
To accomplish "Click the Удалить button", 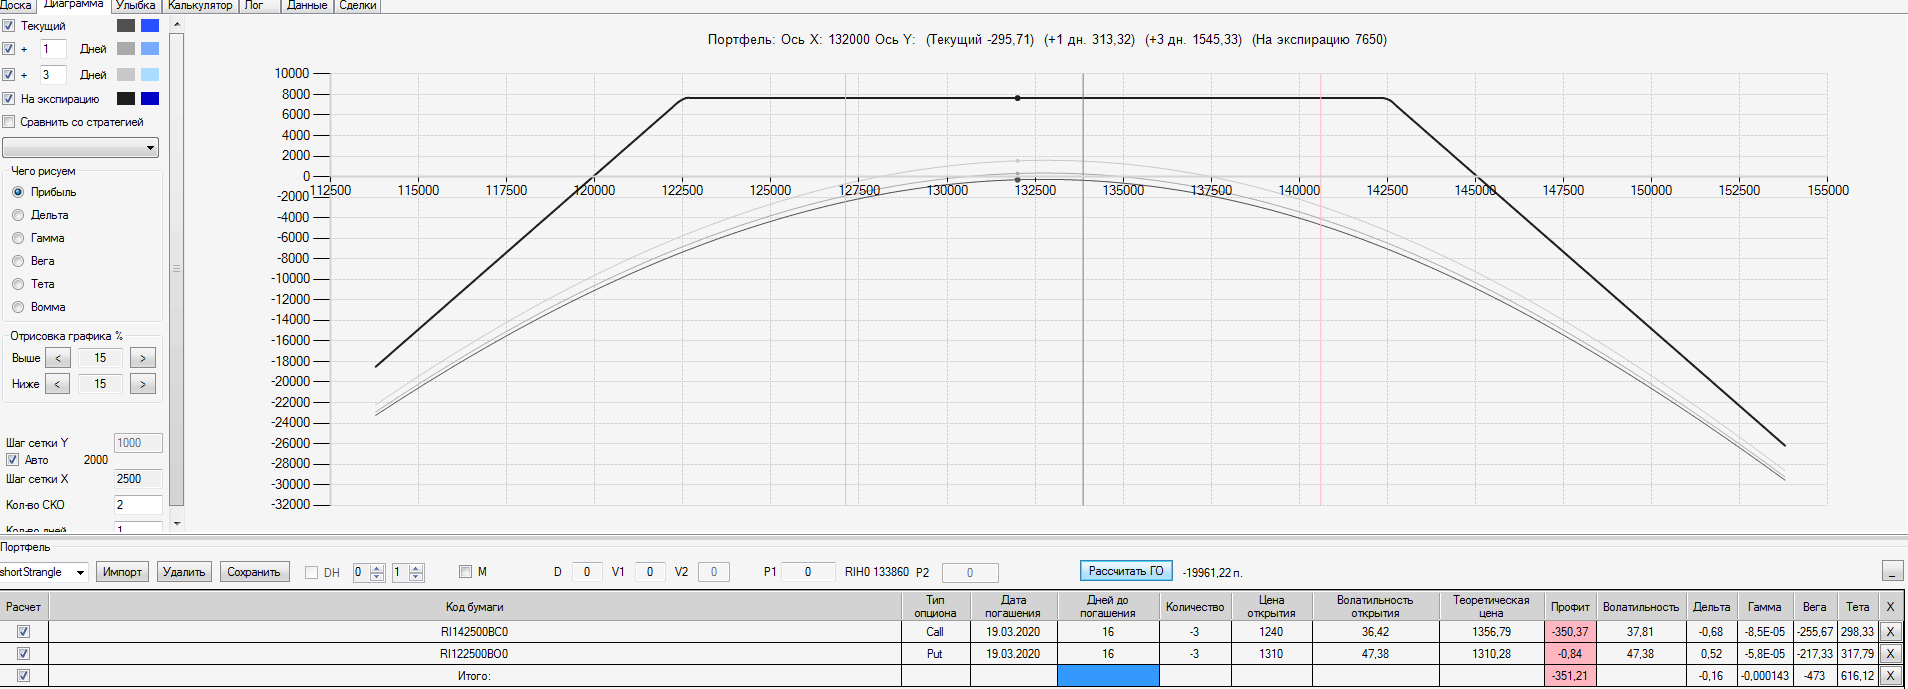I will (184, 572).
